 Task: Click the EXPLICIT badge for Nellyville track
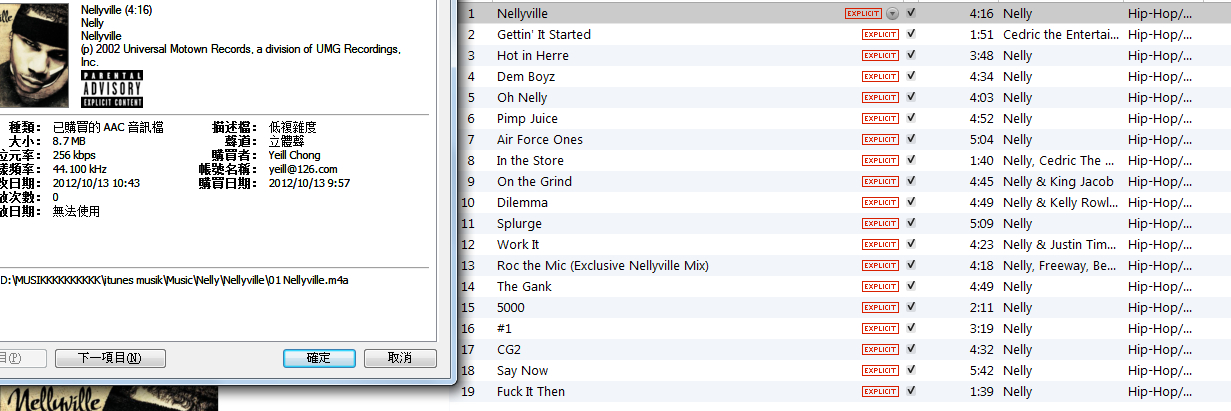[863, 13]
